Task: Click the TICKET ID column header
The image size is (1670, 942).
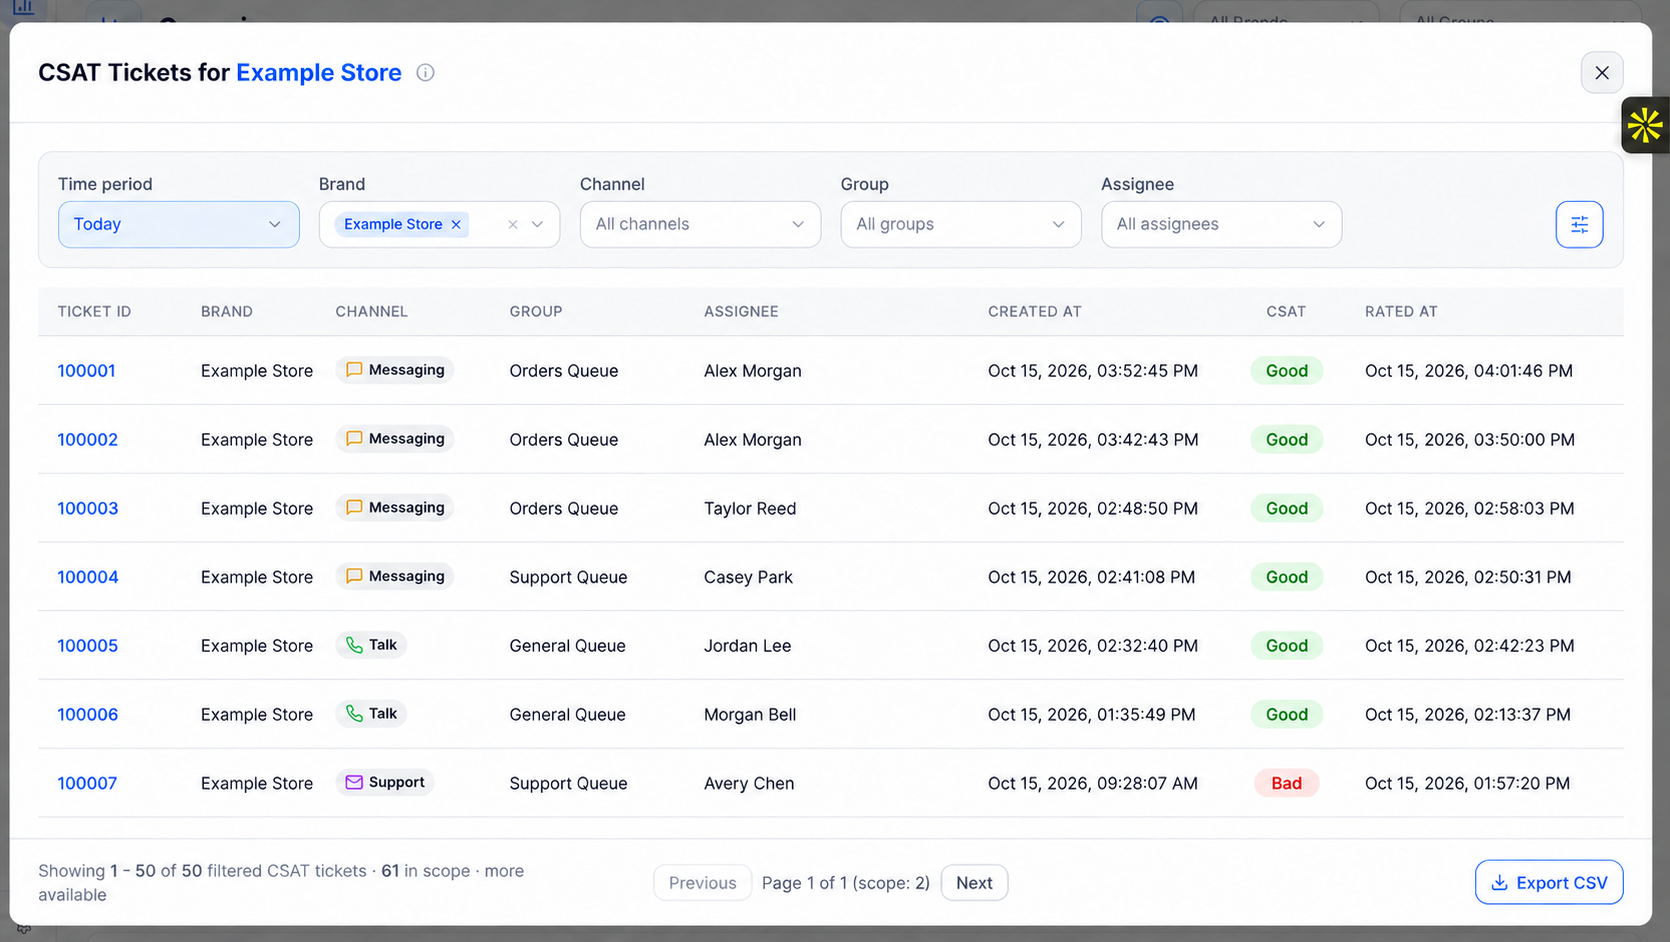Action: pos(94,312)
